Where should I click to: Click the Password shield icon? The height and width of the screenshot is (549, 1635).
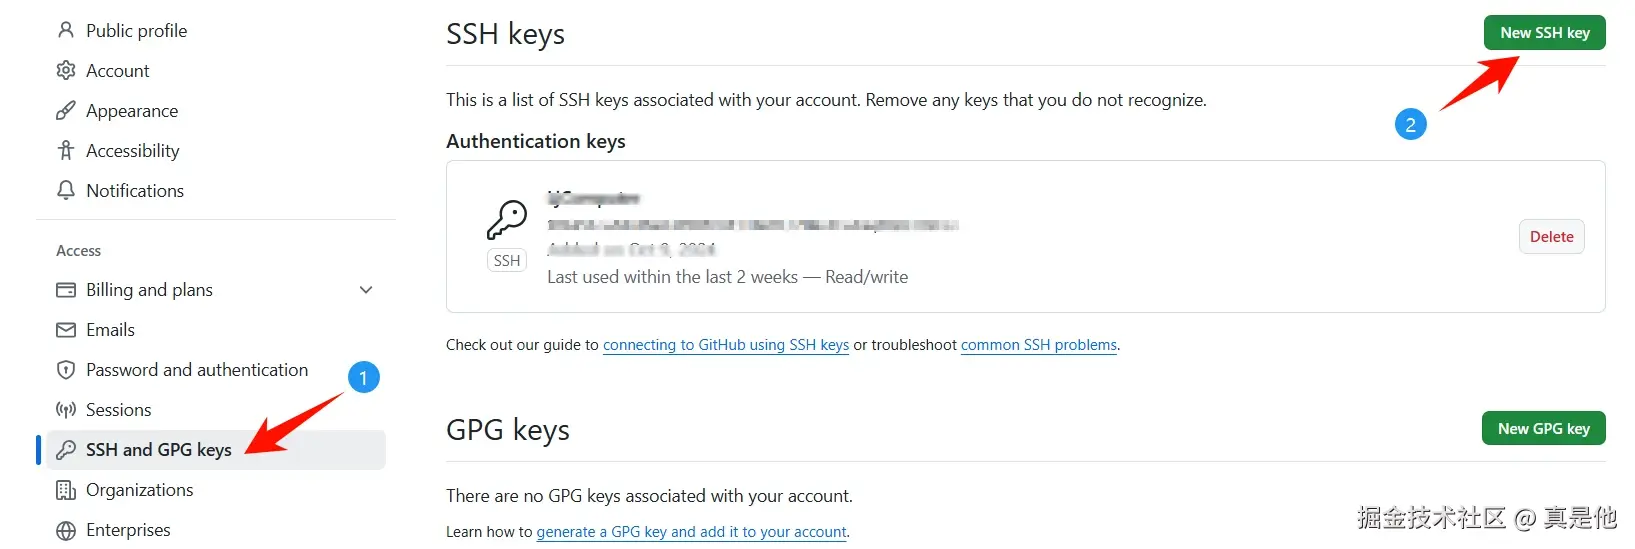[x=66, y=370]
